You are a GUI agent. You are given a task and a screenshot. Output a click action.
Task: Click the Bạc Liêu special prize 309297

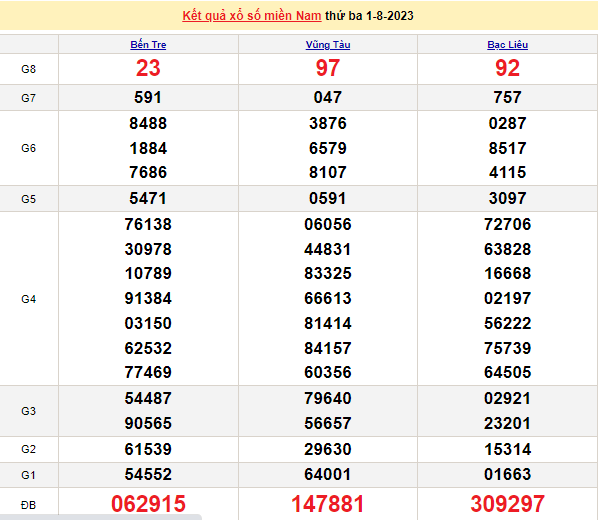(507, 503)
